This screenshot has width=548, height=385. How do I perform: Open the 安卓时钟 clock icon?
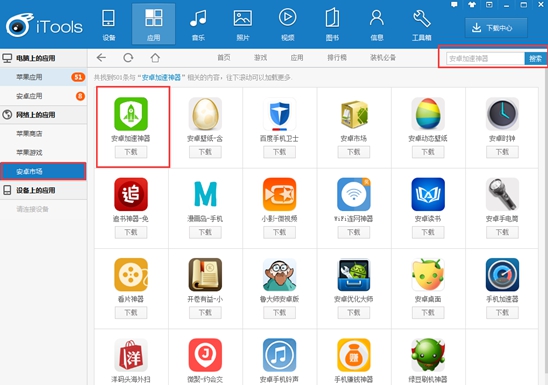[x=502, y=114]
